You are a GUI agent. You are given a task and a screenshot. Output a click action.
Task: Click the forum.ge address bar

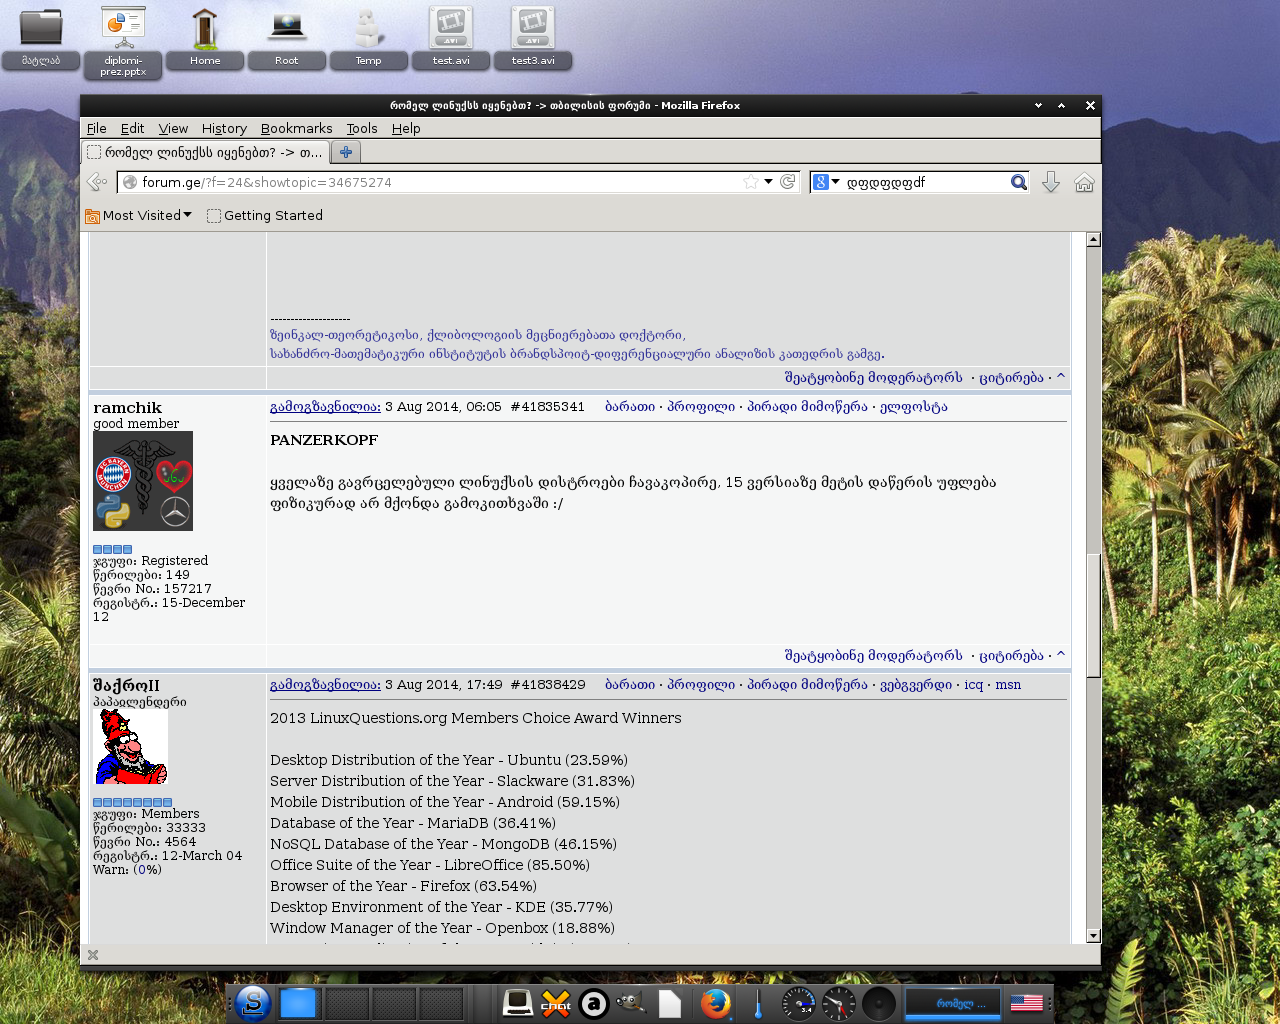point(430,182)
